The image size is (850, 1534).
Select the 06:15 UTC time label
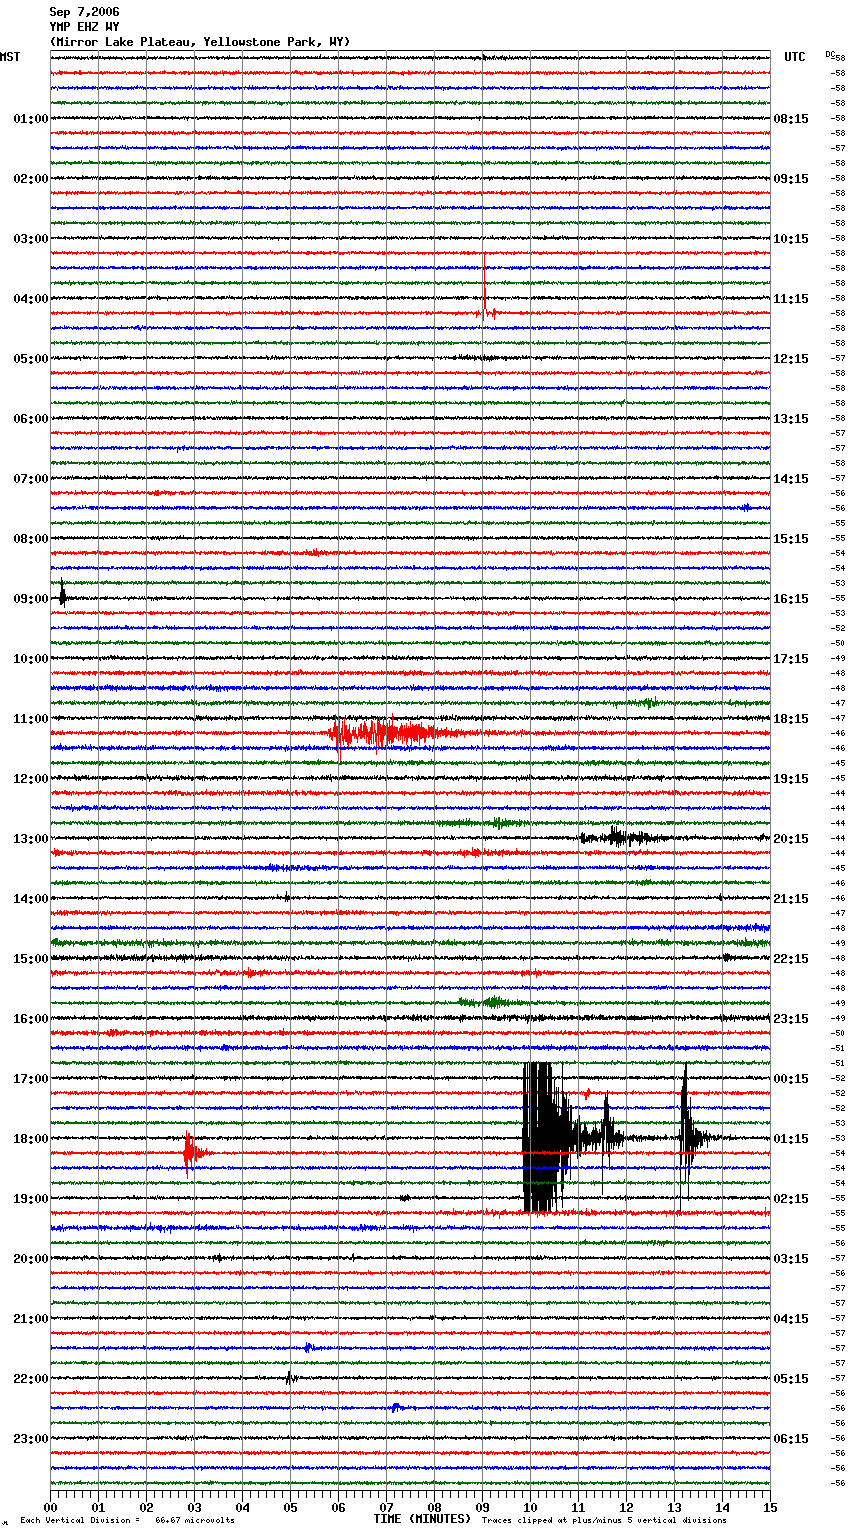coord(791,1439)
